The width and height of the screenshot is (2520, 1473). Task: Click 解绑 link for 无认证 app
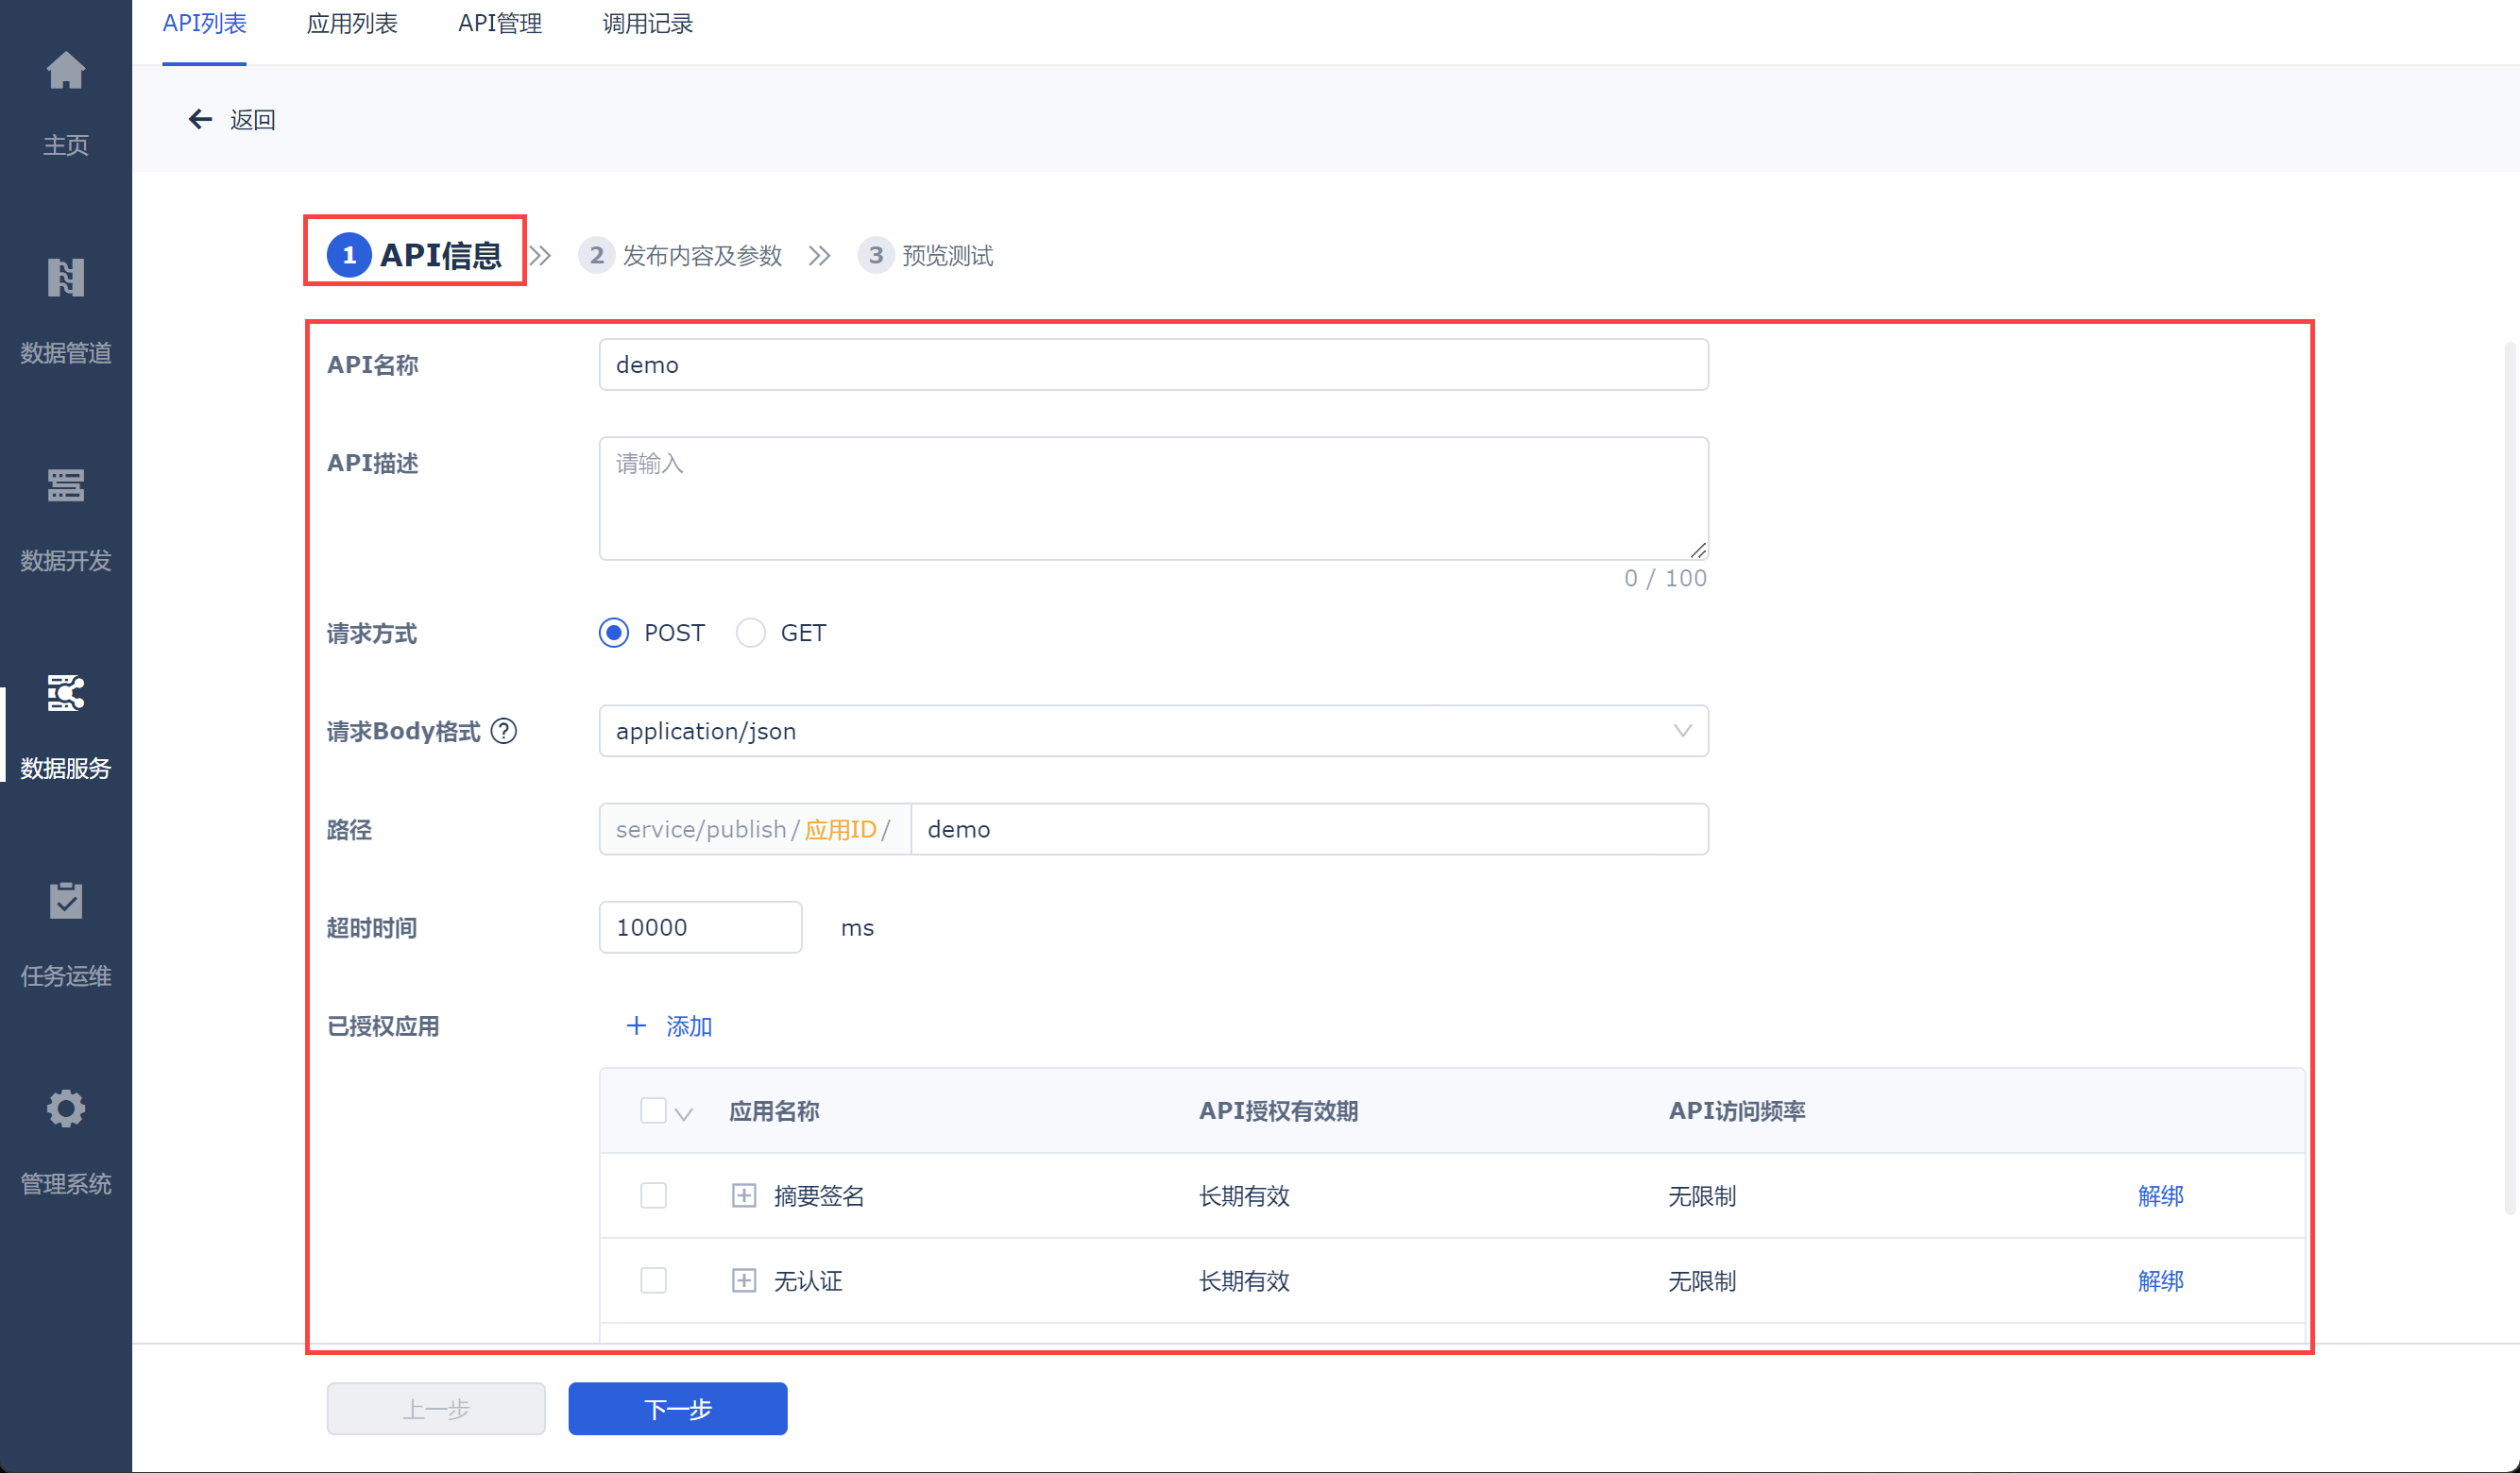coord(2160,1281)
